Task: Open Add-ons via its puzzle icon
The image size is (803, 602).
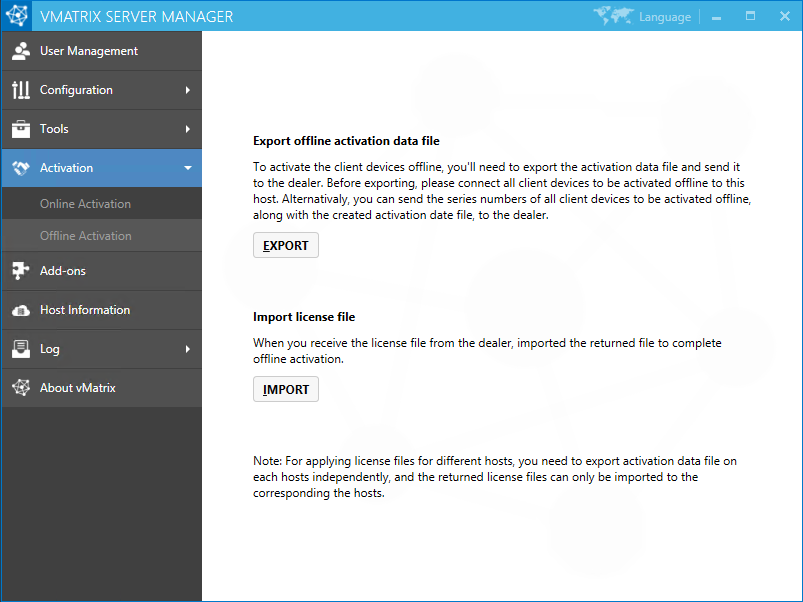Action: tap(21, 271)
